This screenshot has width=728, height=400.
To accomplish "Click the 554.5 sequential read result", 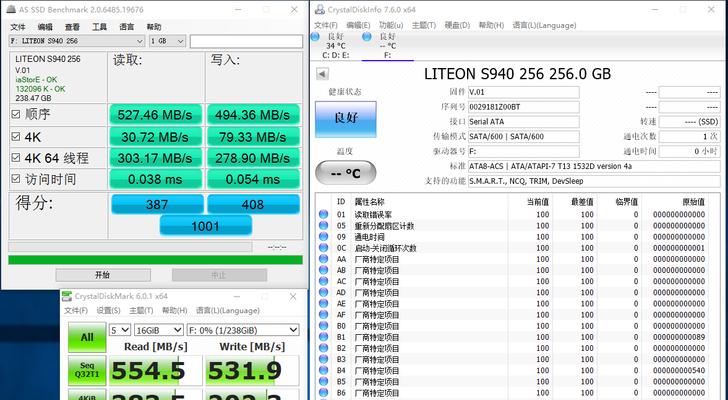I will [156, 370].
